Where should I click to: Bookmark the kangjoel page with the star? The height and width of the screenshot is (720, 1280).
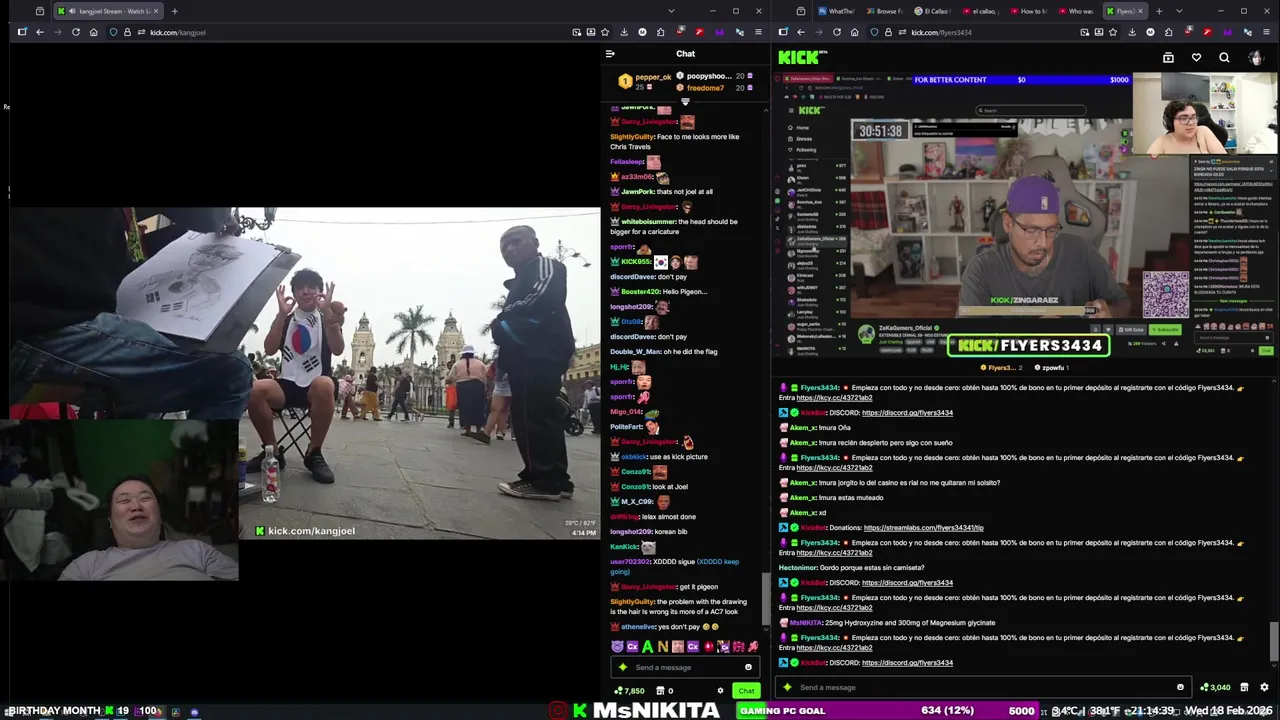pyautogui.click(x=606, y=32)
